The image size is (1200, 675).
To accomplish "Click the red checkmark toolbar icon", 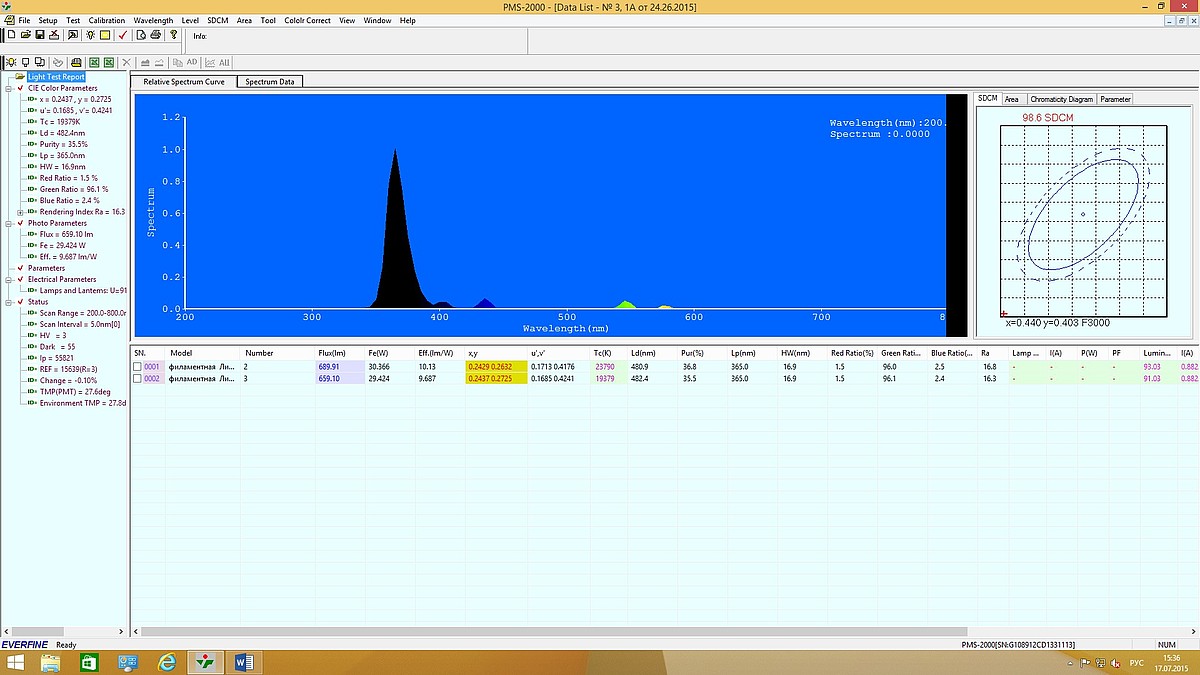I will click(122, 35).
